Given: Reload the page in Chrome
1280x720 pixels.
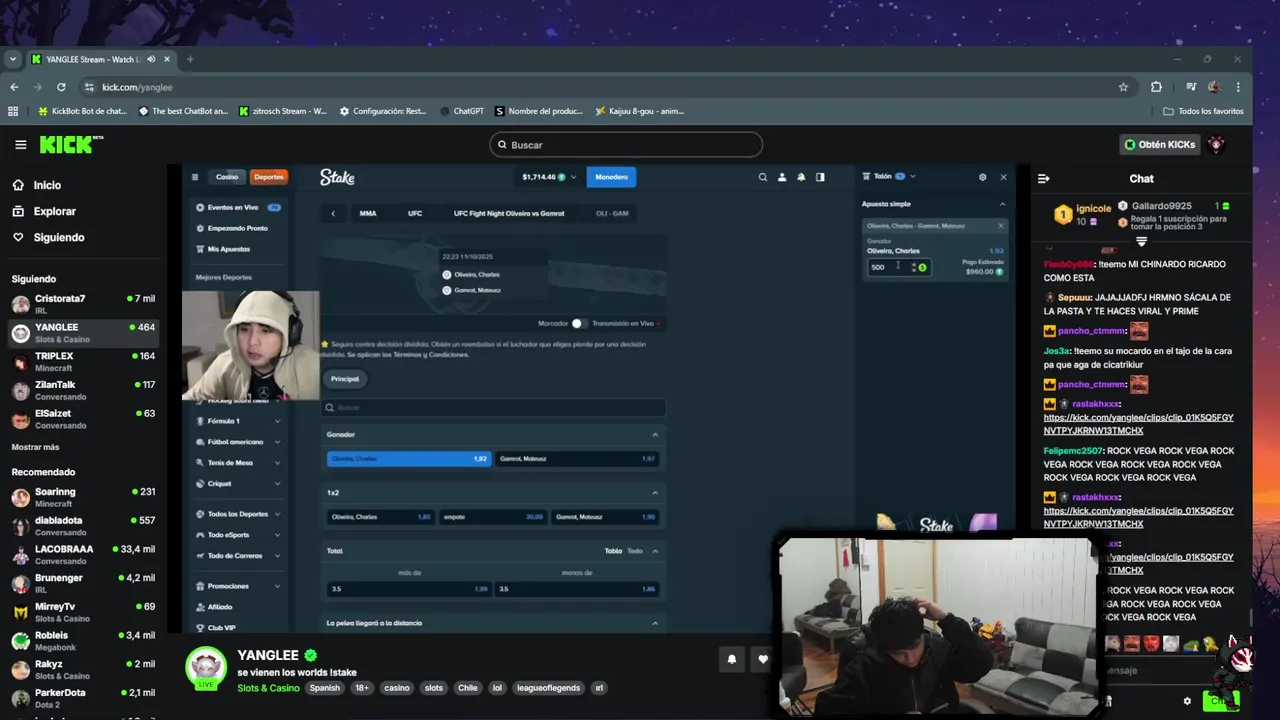Looking at the screenshot, I should click(x=61, y=87).
